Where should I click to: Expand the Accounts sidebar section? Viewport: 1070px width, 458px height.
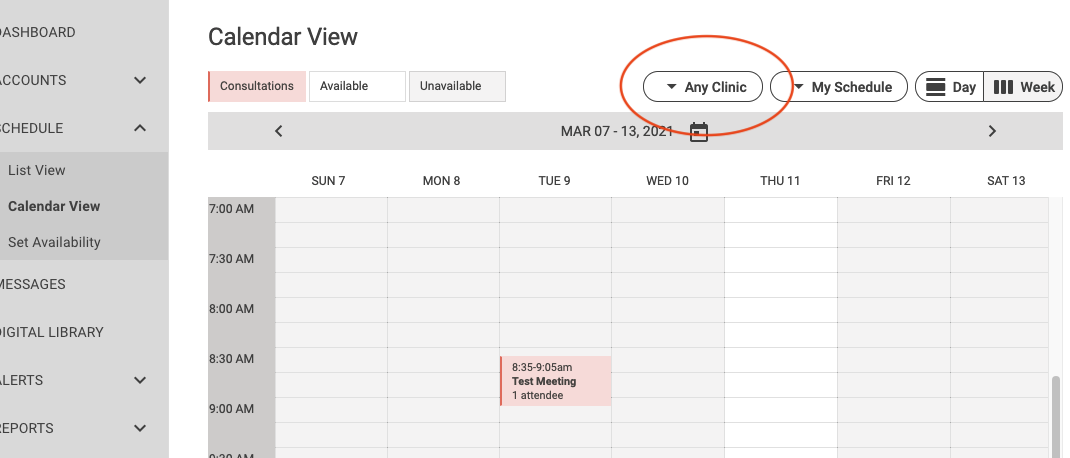pos(140,80)
